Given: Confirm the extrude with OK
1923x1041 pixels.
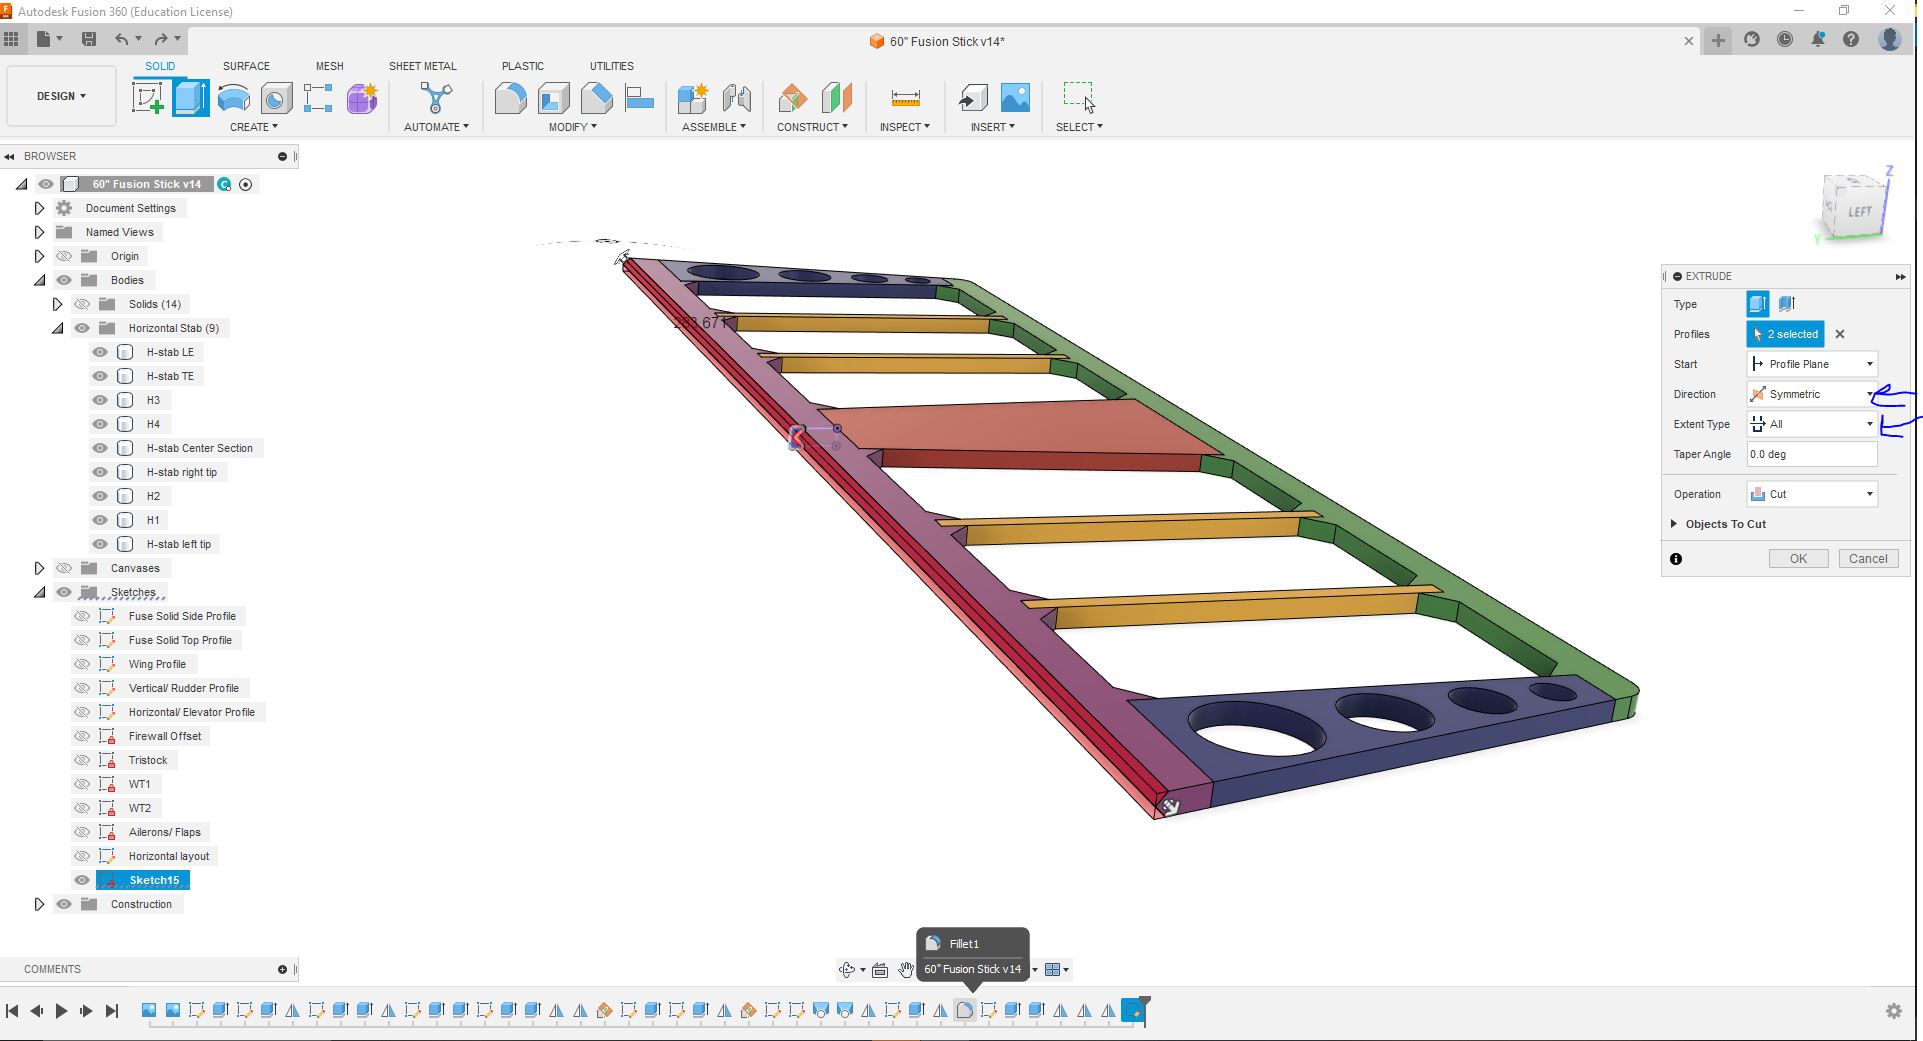Looking at the screenshot, I should point(1797,559).
